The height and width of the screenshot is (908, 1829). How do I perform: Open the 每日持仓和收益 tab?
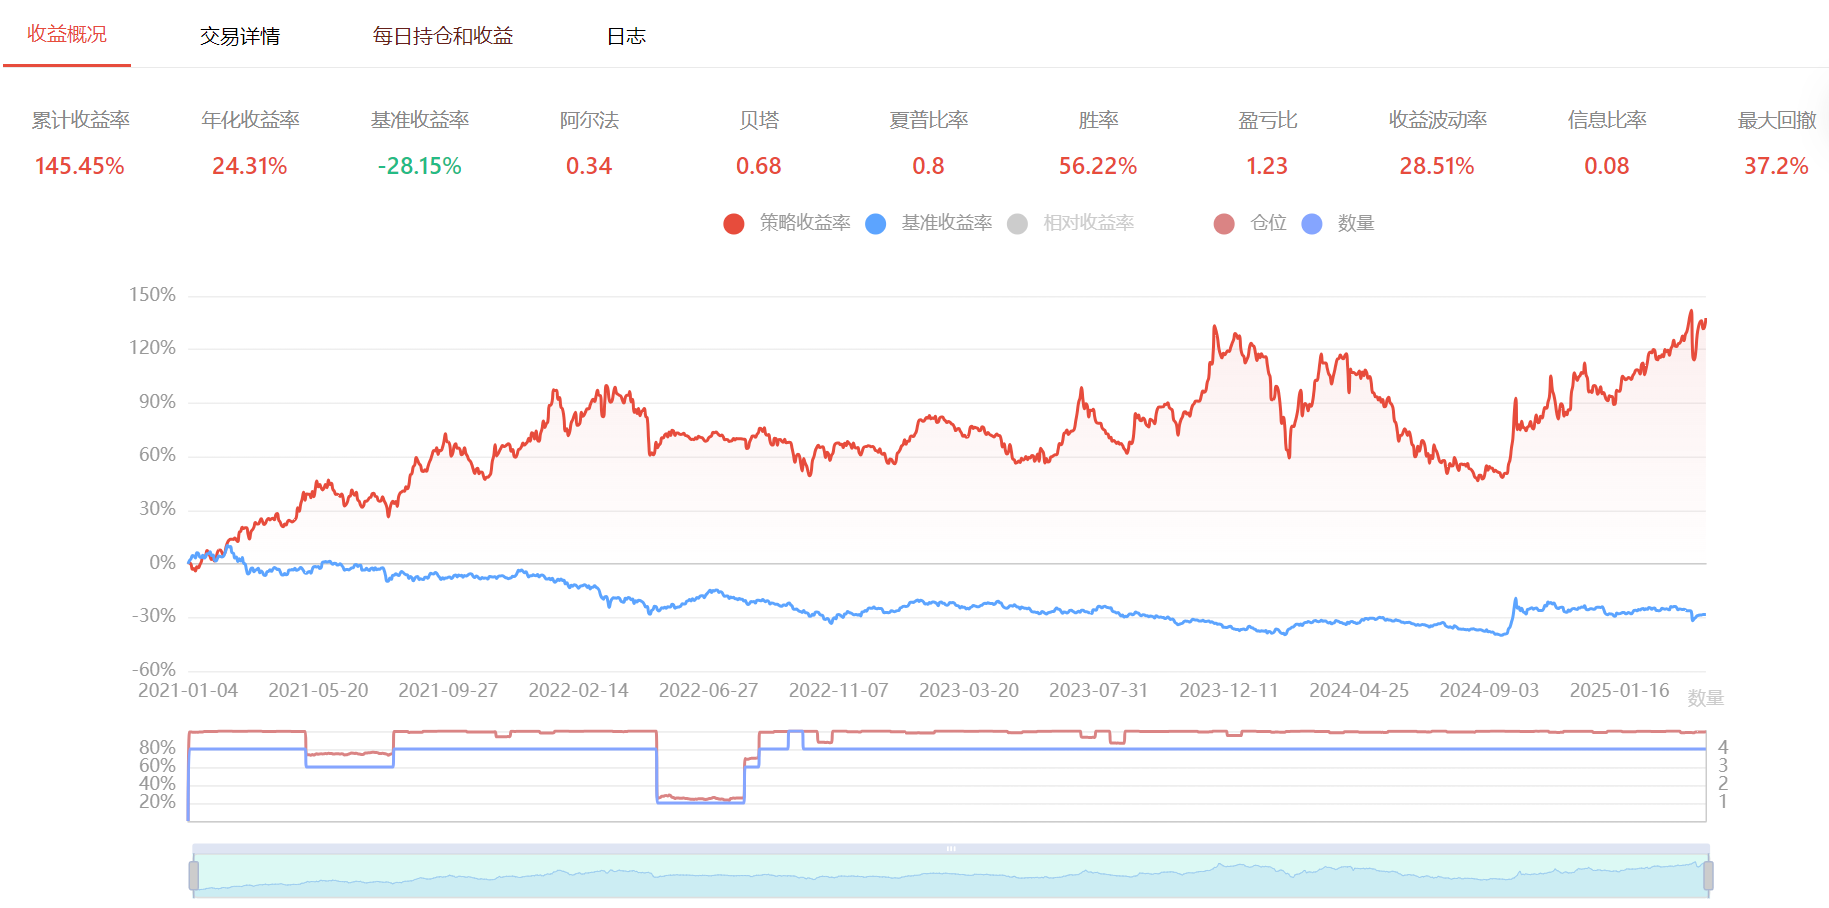(x=442, y=36)
